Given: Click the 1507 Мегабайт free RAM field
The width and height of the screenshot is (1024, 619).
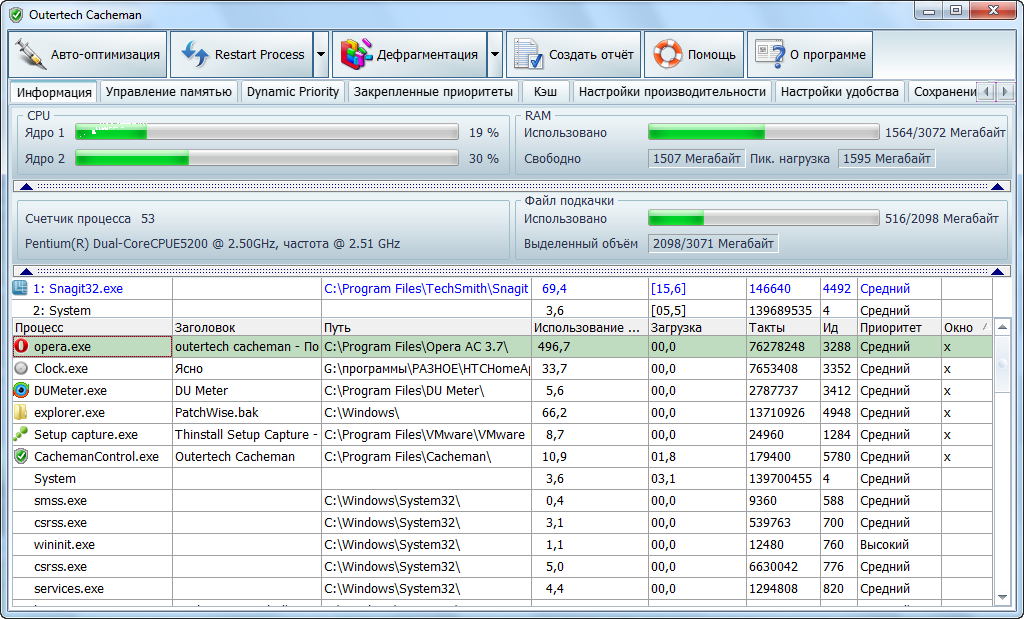Looking at the screenshot, I should pos(697,159).
